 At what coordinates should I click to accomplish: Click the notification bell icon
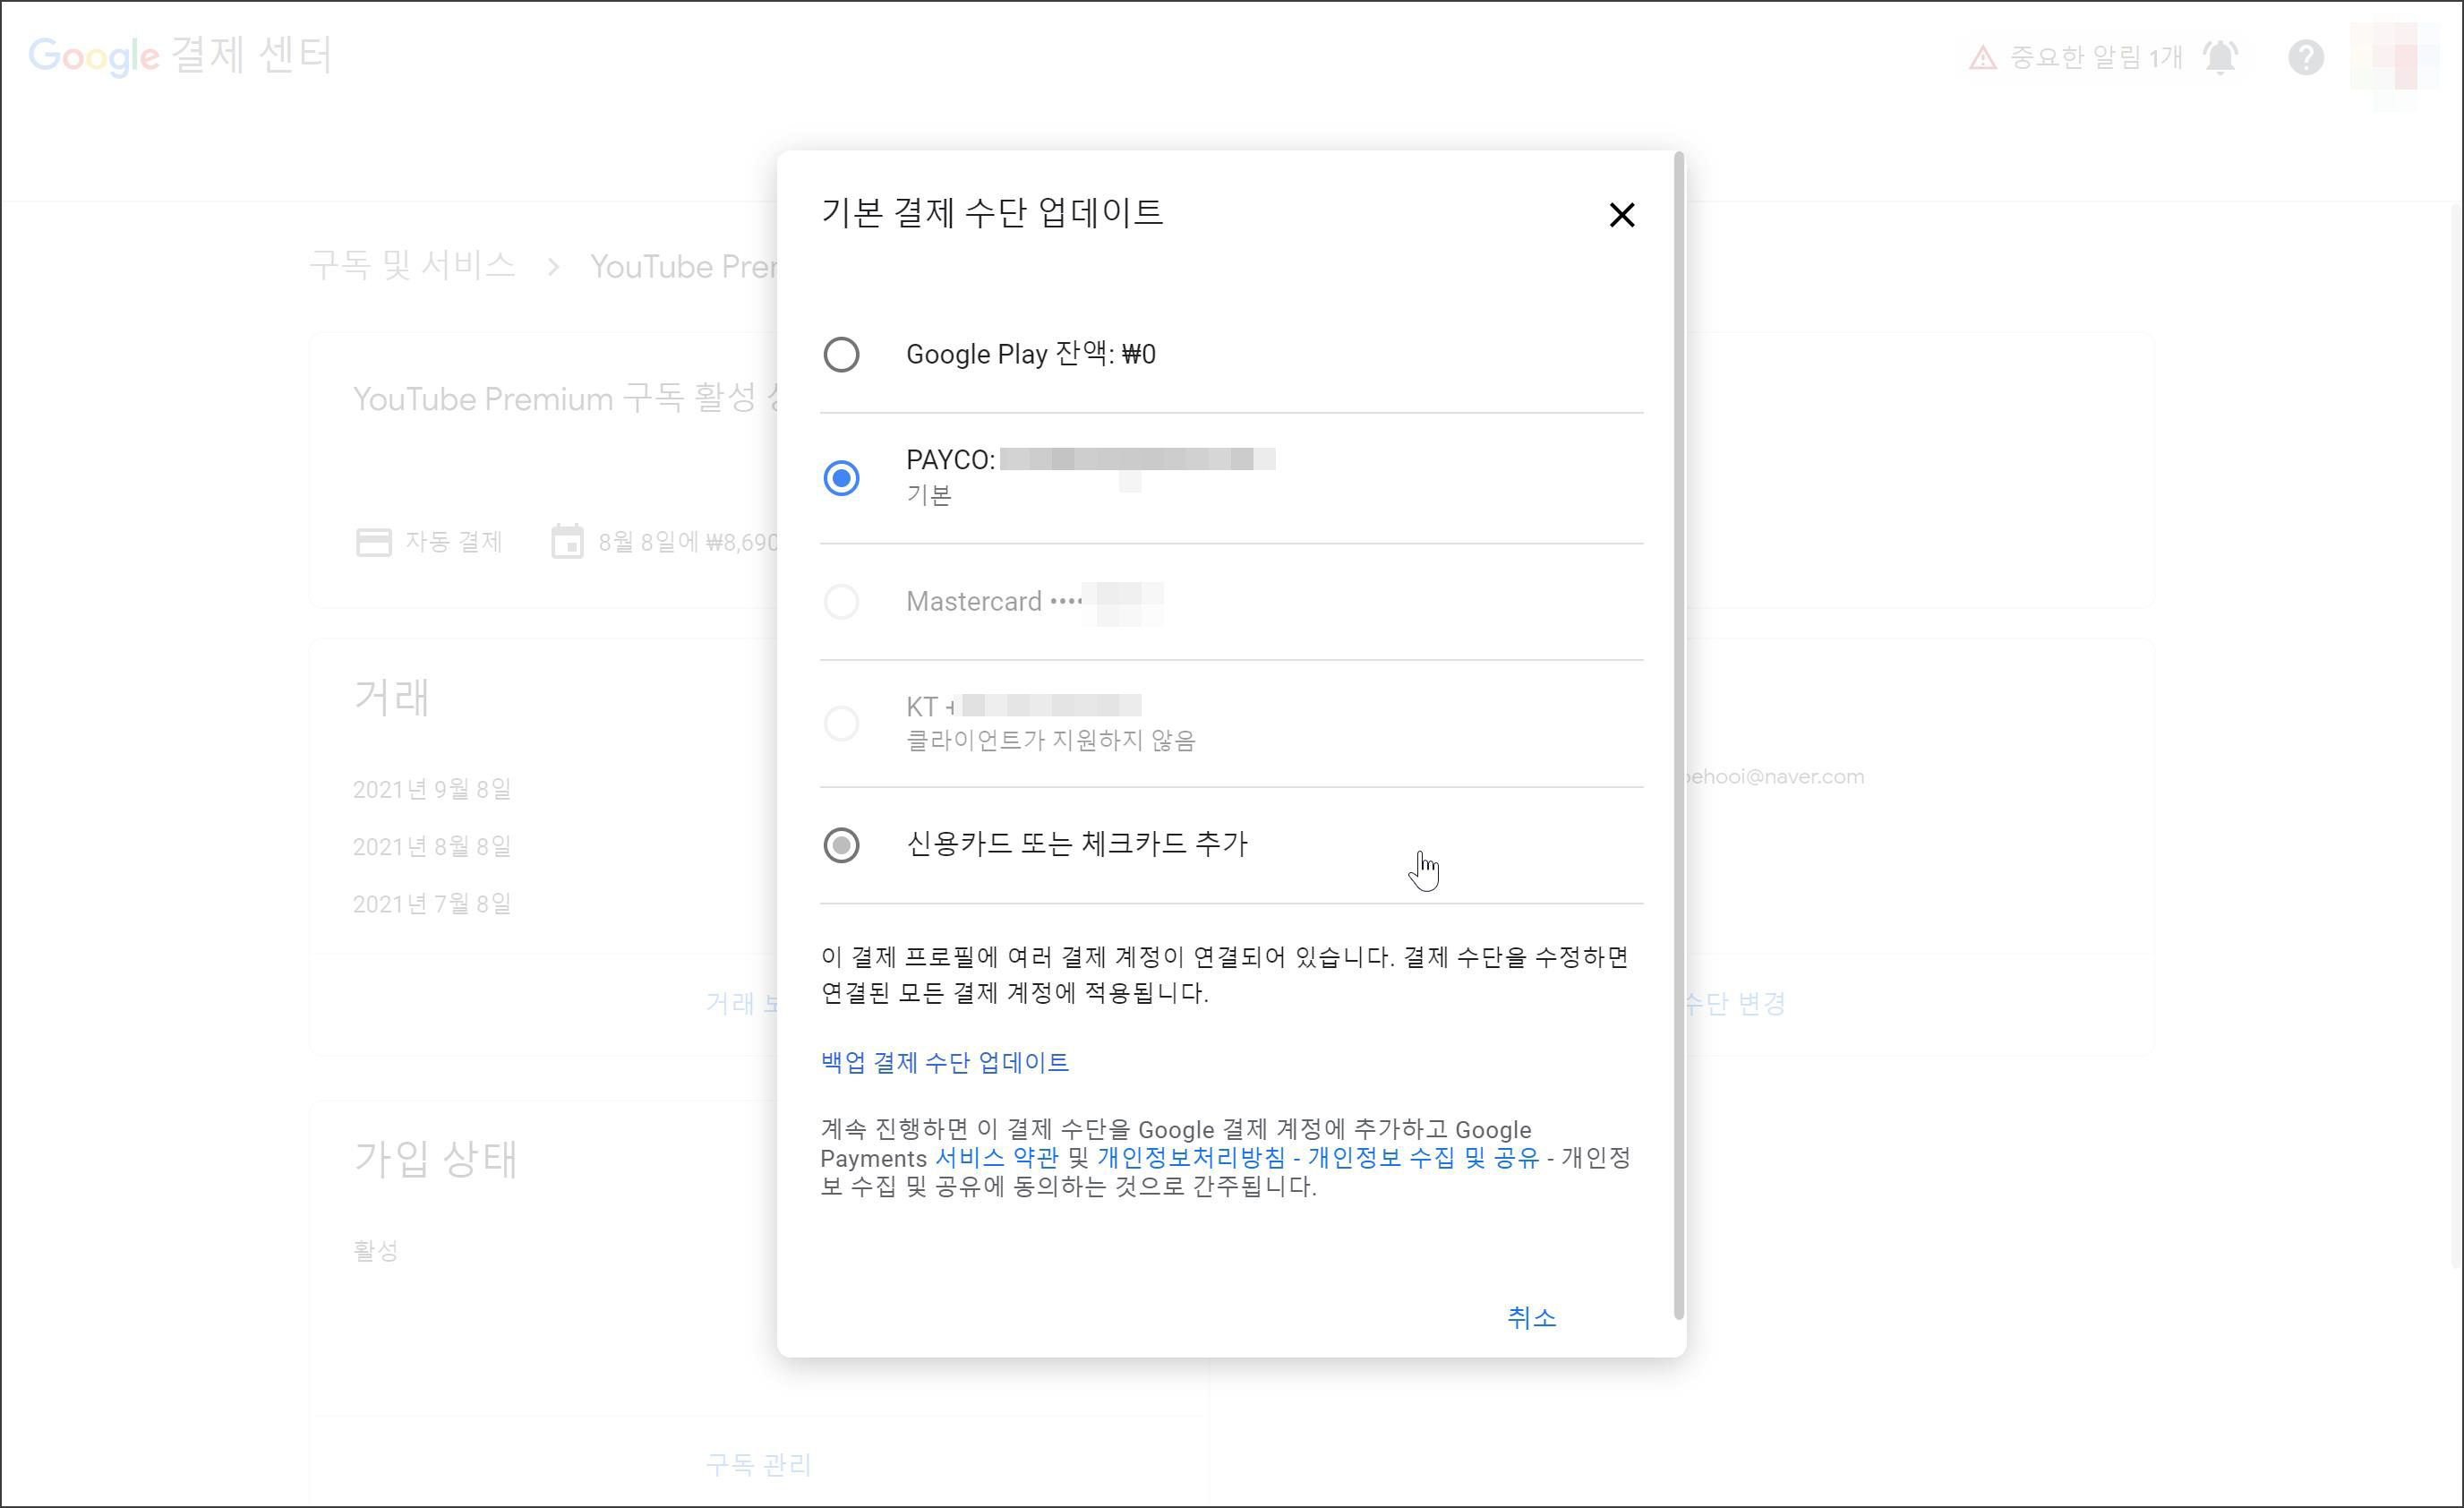click(x=2220, y=57)
